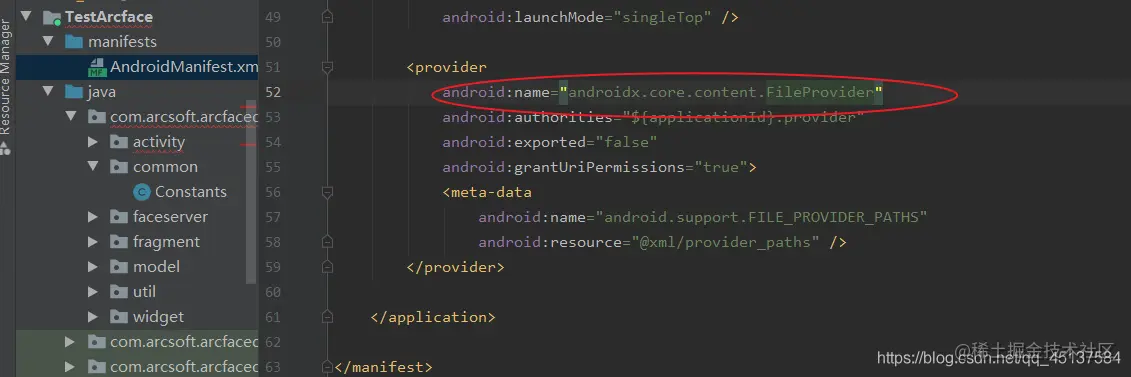Collapse the expanded com.arcsoft package arrow
This screenshot has width=1131, height=377.
71,117
